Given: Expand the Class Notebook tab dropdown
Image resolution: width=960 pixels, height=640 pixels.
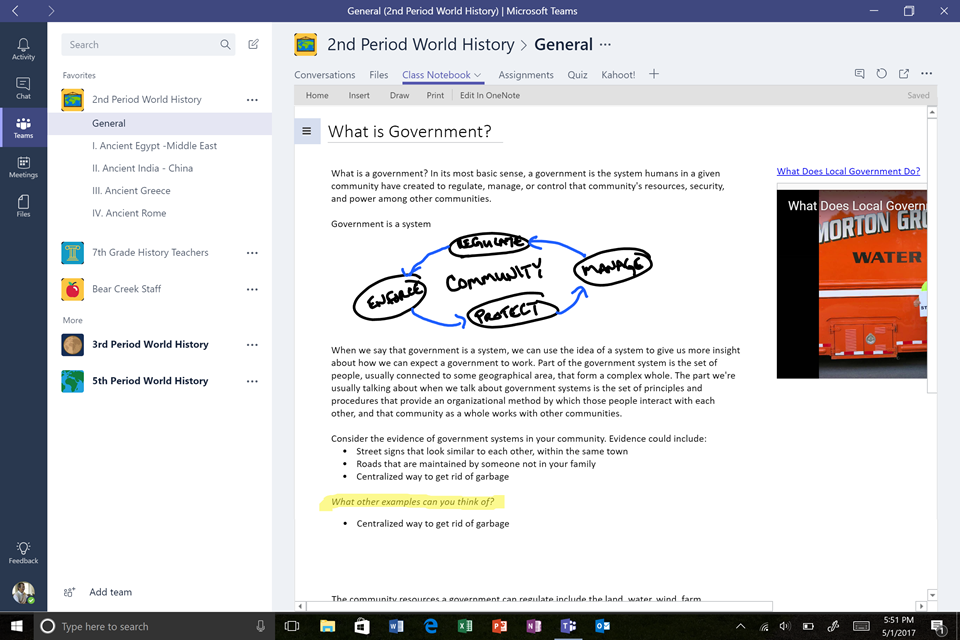Looking at the screenshot, I should pos(478,75).
